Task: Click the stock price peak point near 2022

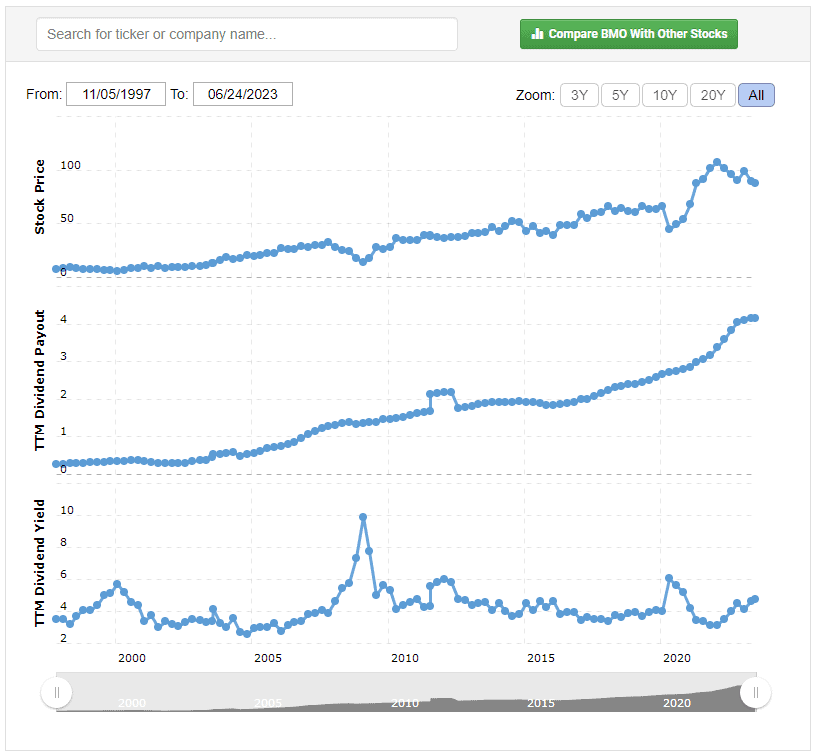Action: (716, 162)
